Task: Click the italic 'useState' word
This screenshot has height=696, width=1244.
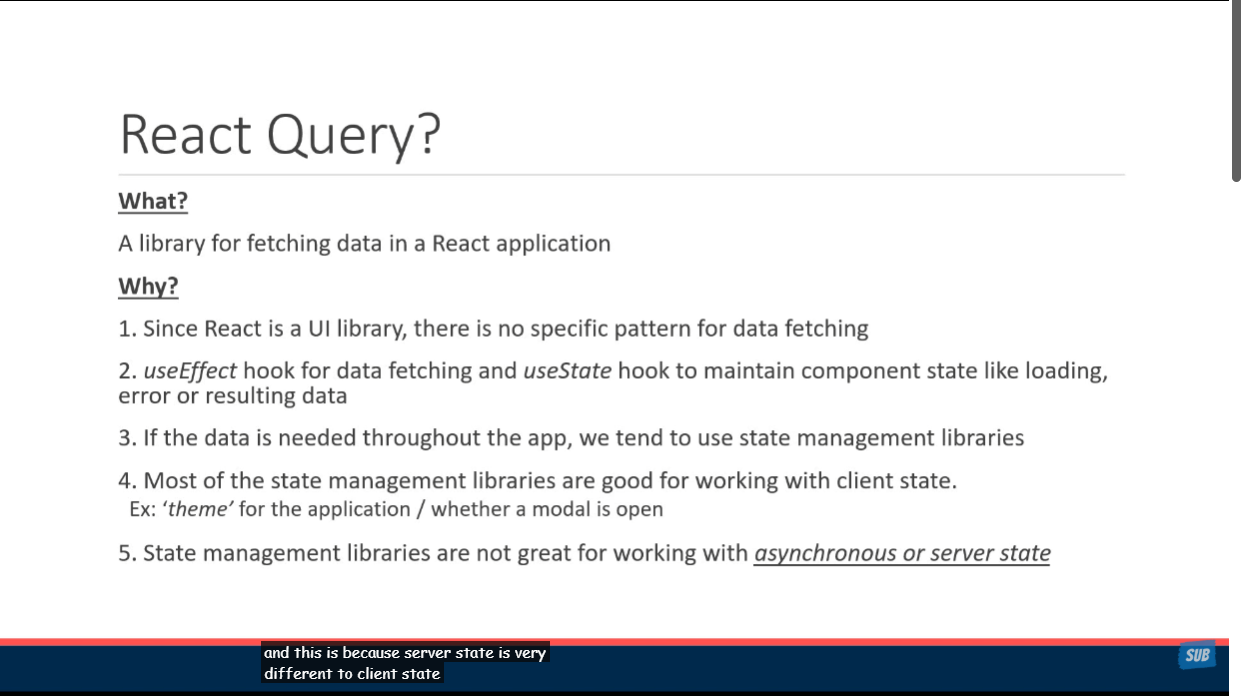Action: tap(567, 371)
